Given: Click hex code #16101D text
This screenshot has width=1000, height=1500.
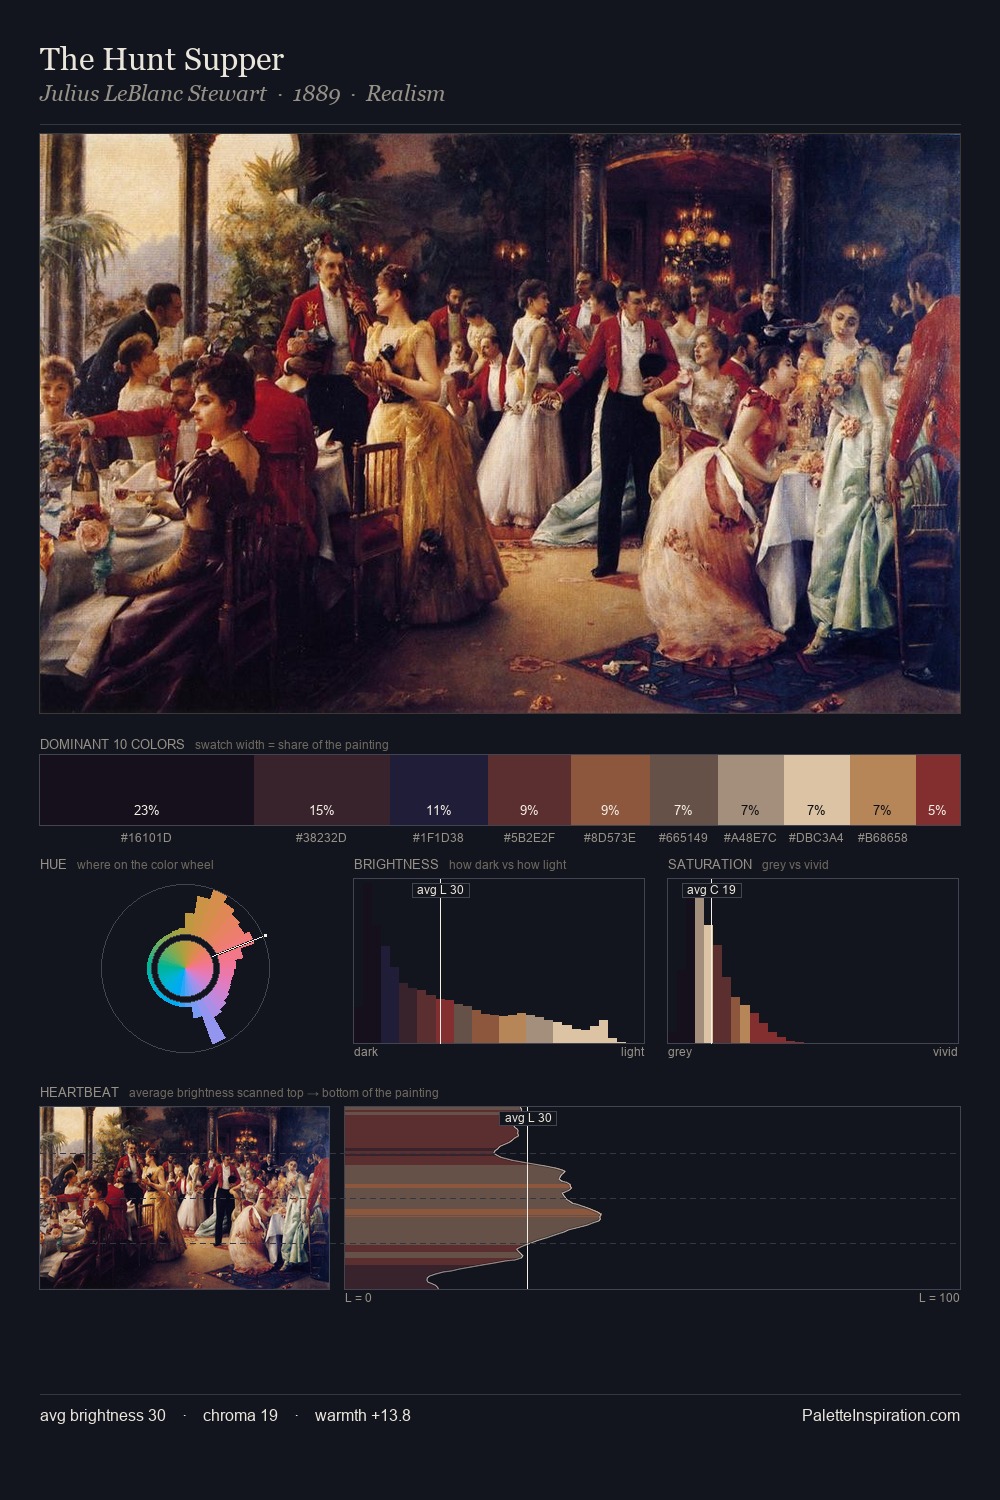Looking at the screenshot, I should pyautogui.click(x=146, y=838).
